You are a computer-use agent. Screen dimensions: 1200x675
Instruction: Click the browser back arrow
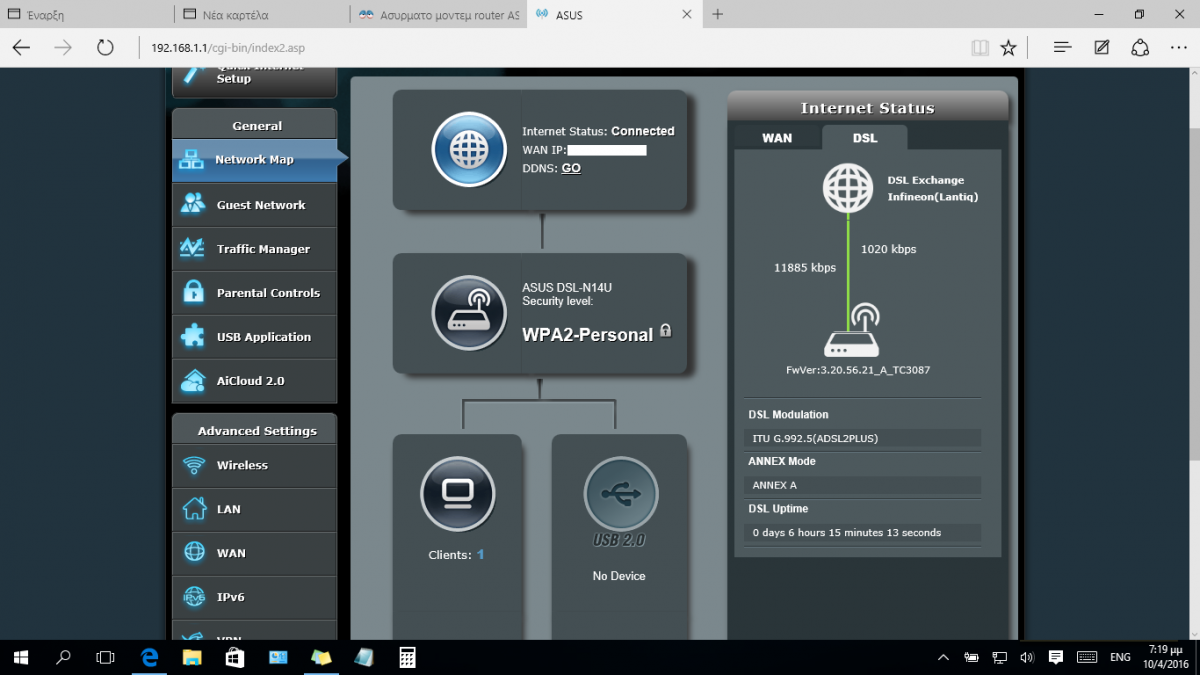tap(21, 47)
